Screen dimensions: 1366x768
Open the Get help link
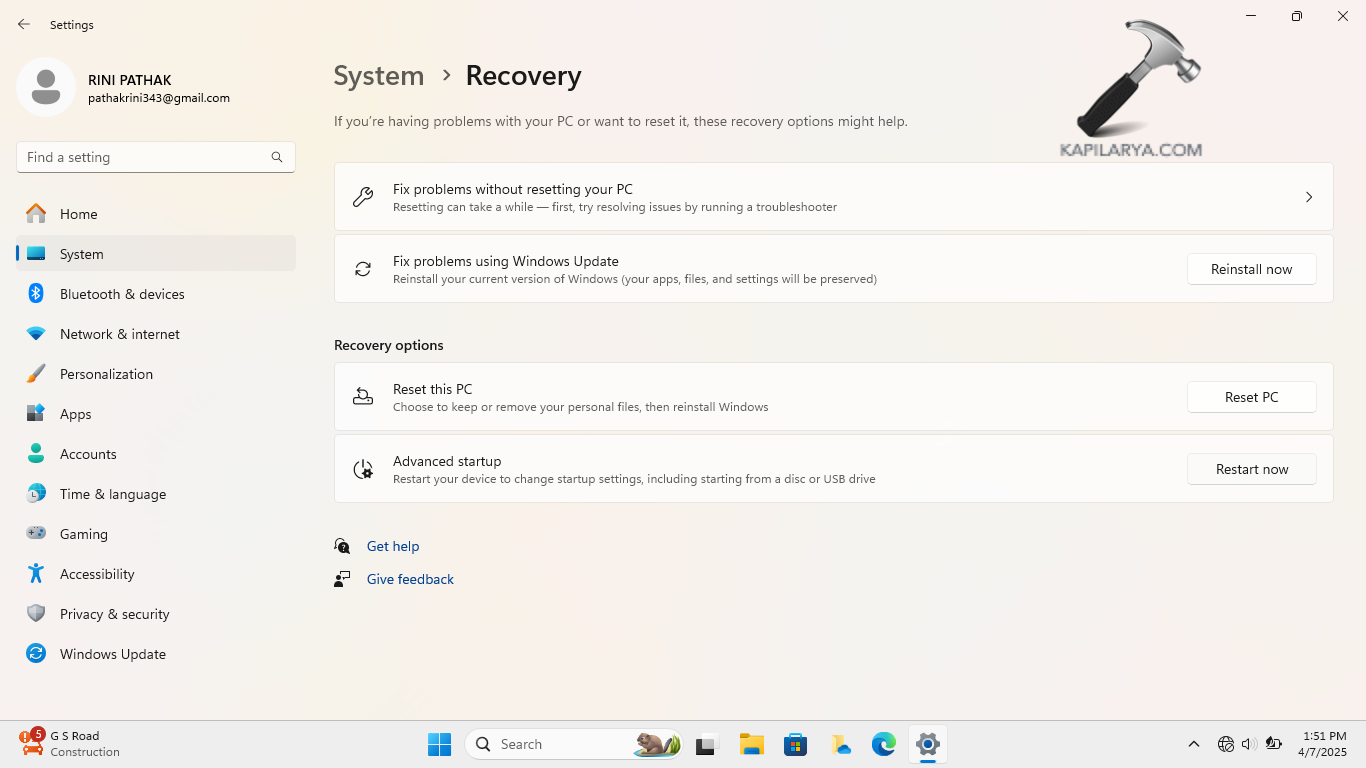[x=393, y=546]
